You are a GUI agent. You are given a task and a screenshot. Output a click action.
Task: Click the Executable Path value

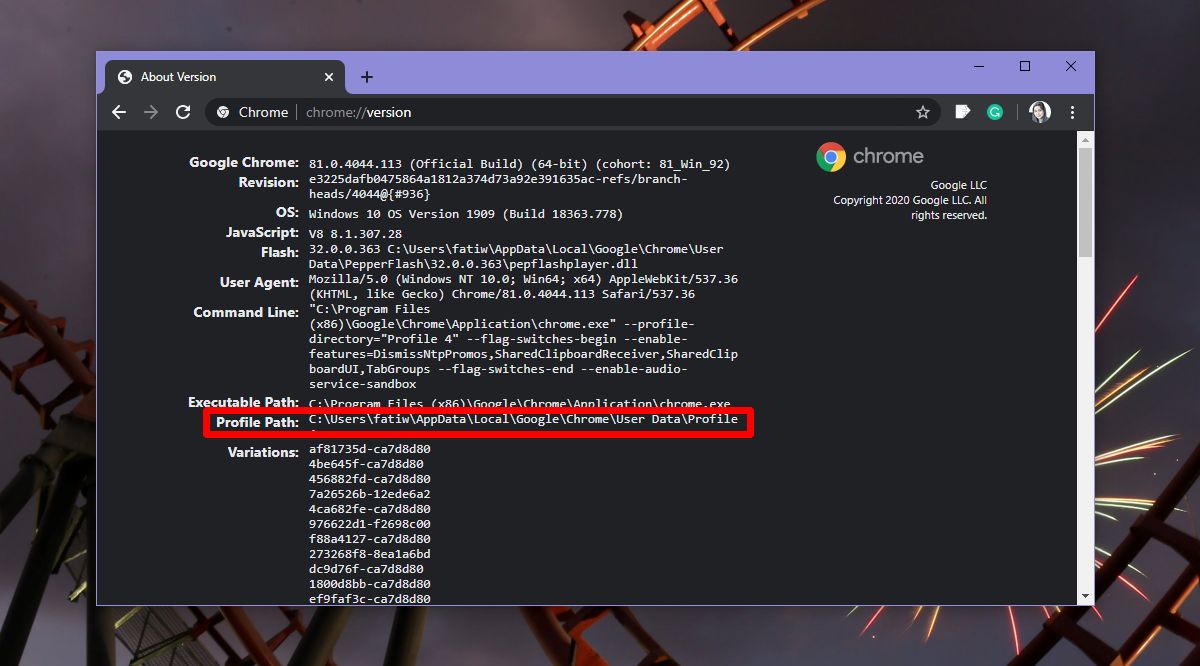coord(519,403)
